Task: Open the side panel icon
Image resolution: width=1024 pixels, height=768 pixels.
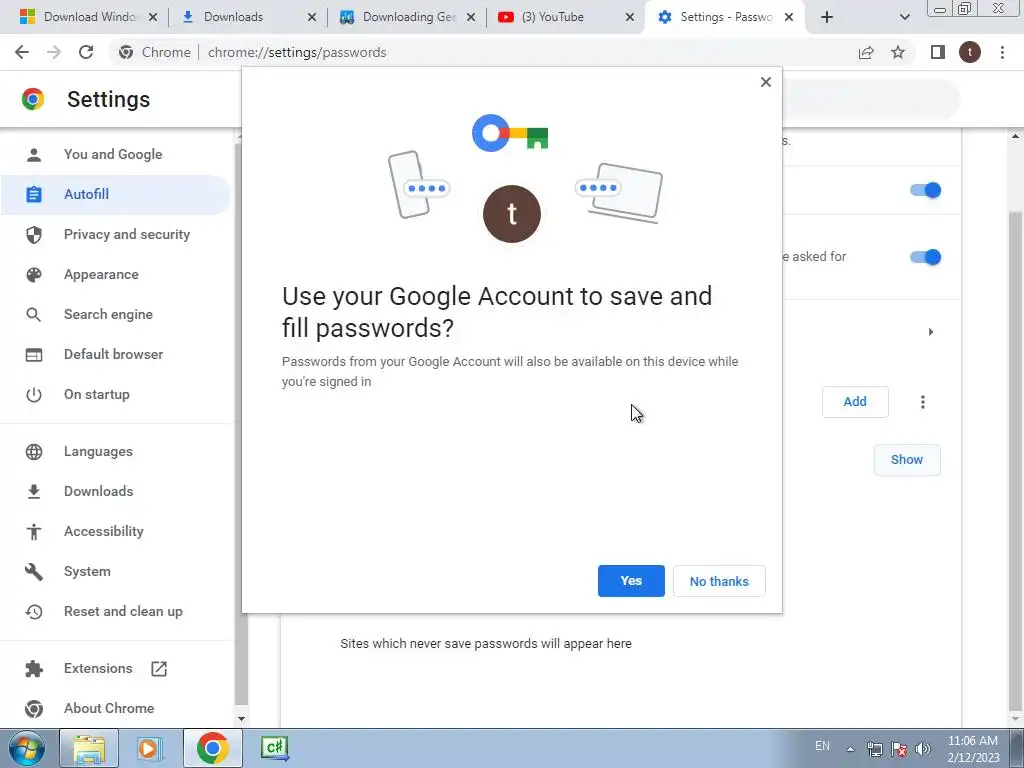Action: point(938,52)
